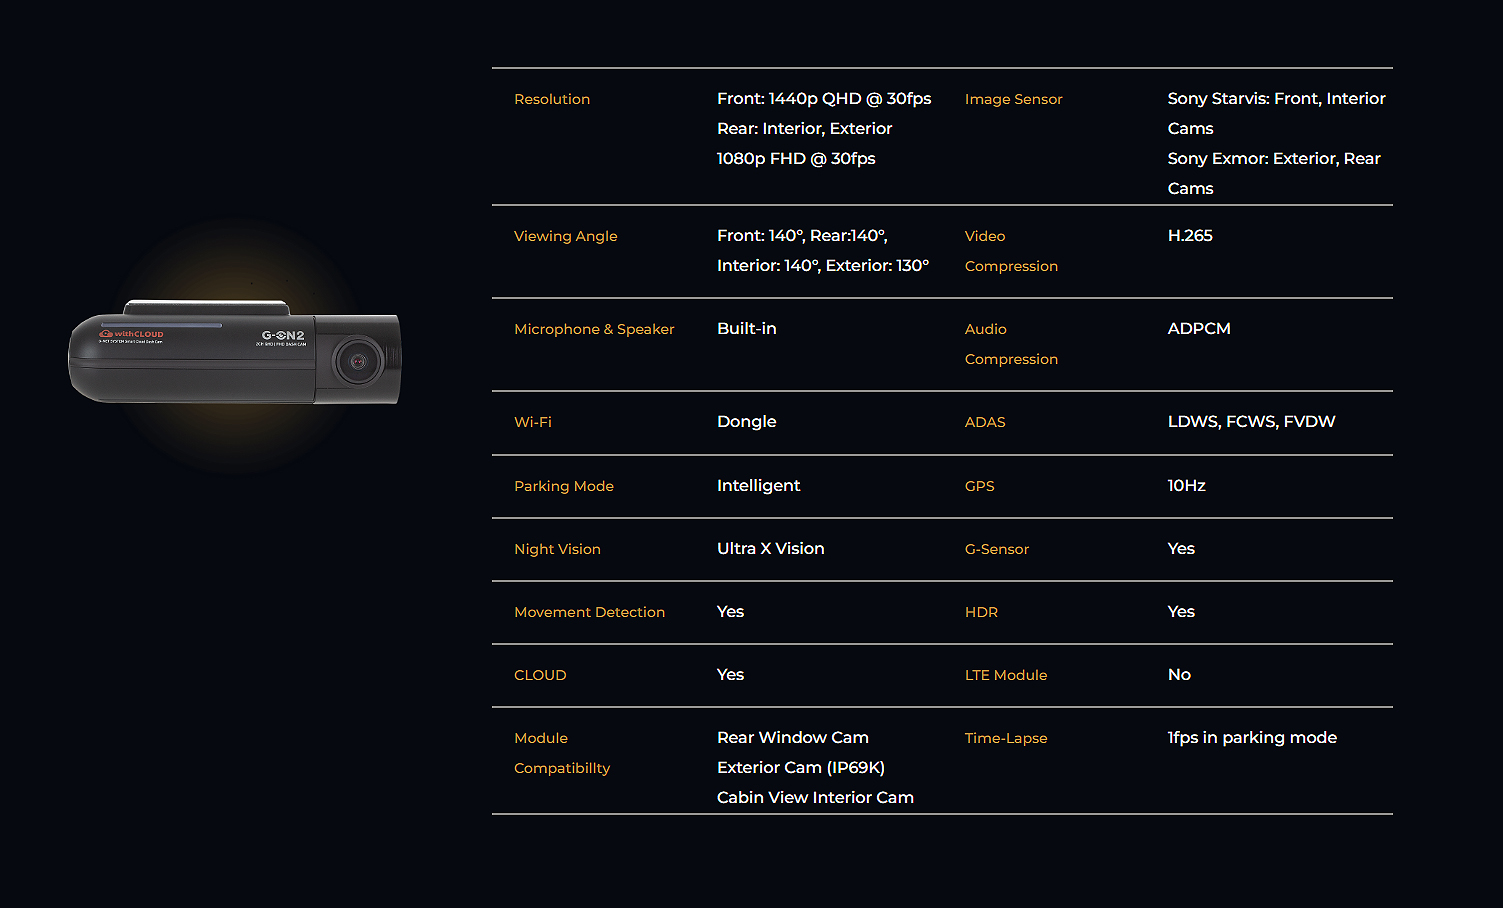Image resolution: width=1503 pixels, height=908 pixels.
Task: Select the Microphone & Speaker label
Action: pyautogui.click(x=594, y=329)
